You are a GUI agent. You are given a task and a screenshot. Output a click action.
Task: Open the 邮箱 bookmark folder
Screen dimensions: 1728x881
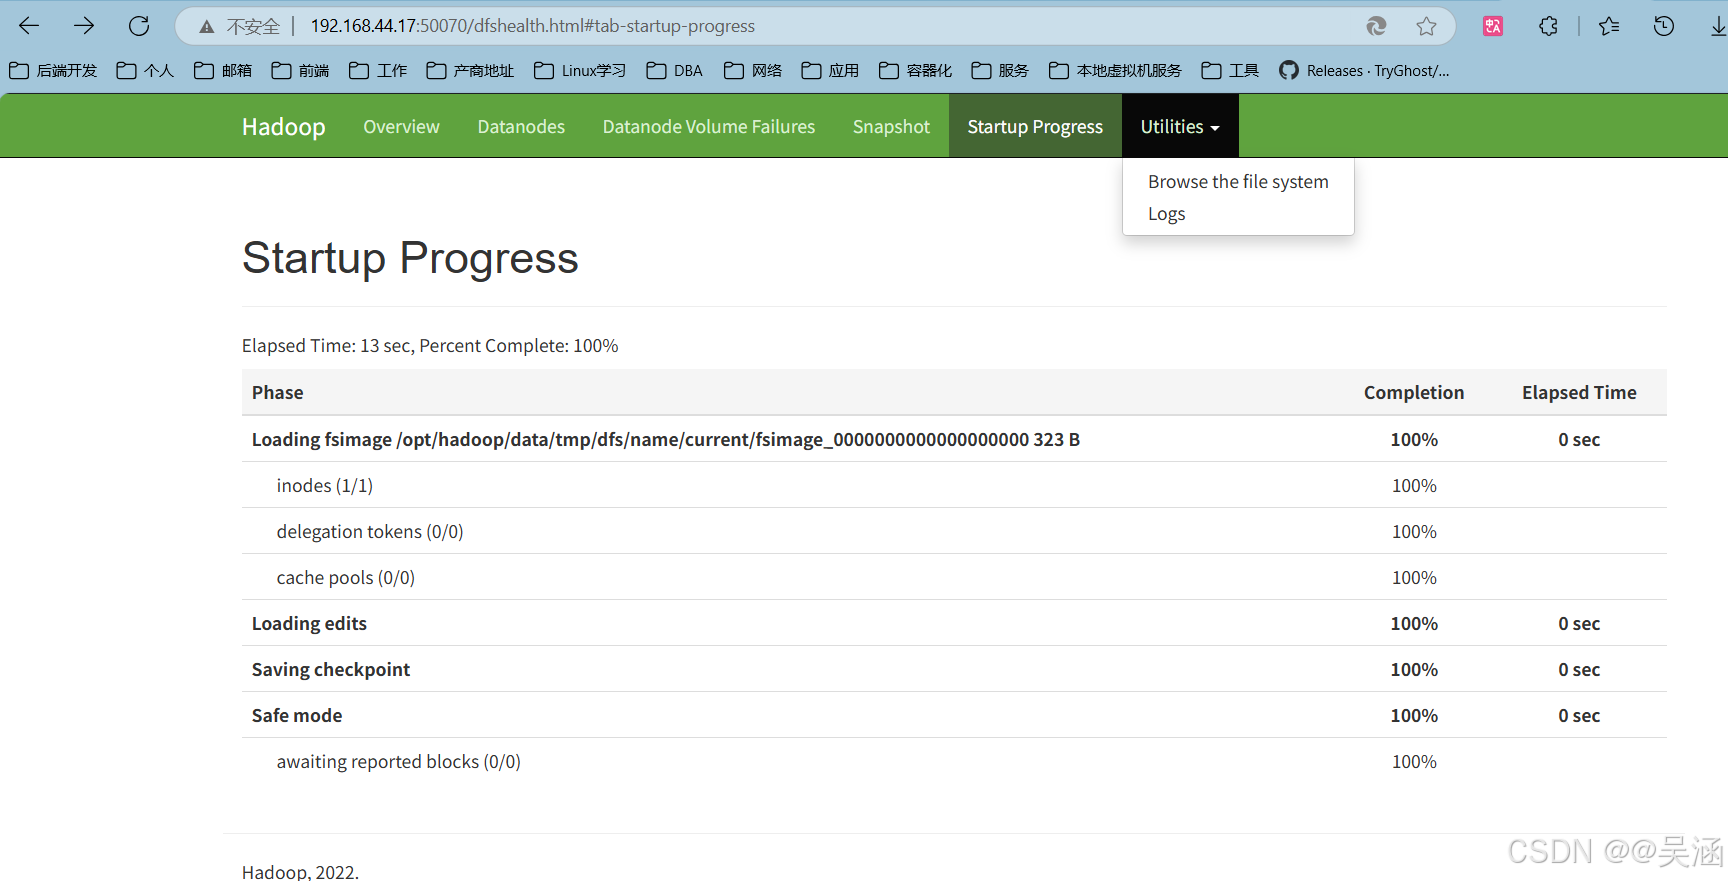223,70
